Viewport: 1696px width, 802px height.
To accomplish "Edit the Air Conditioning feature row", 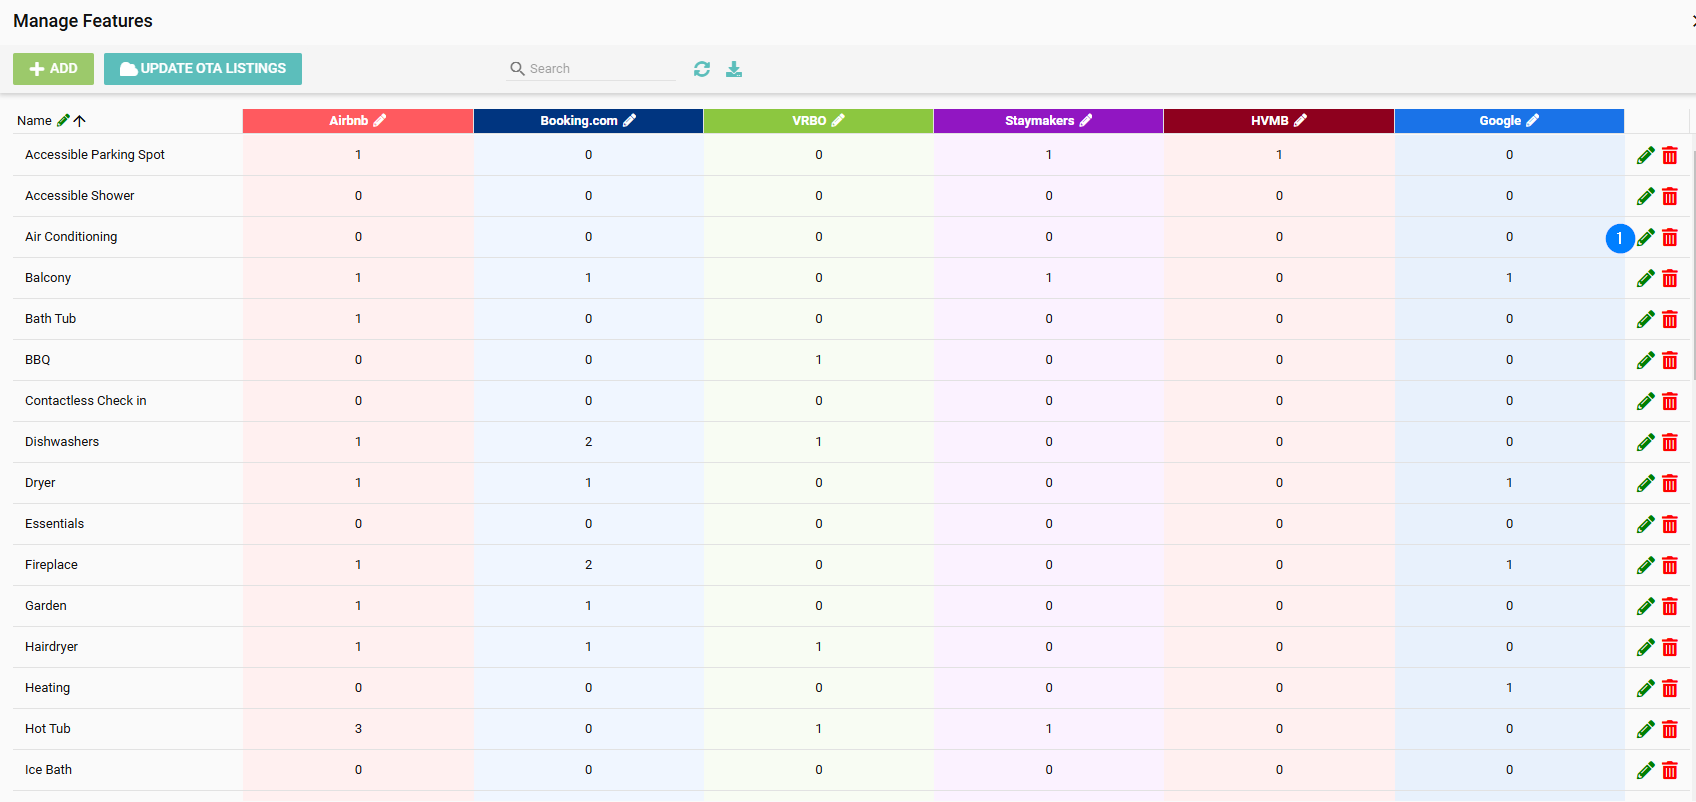I will coord(1645,238).
